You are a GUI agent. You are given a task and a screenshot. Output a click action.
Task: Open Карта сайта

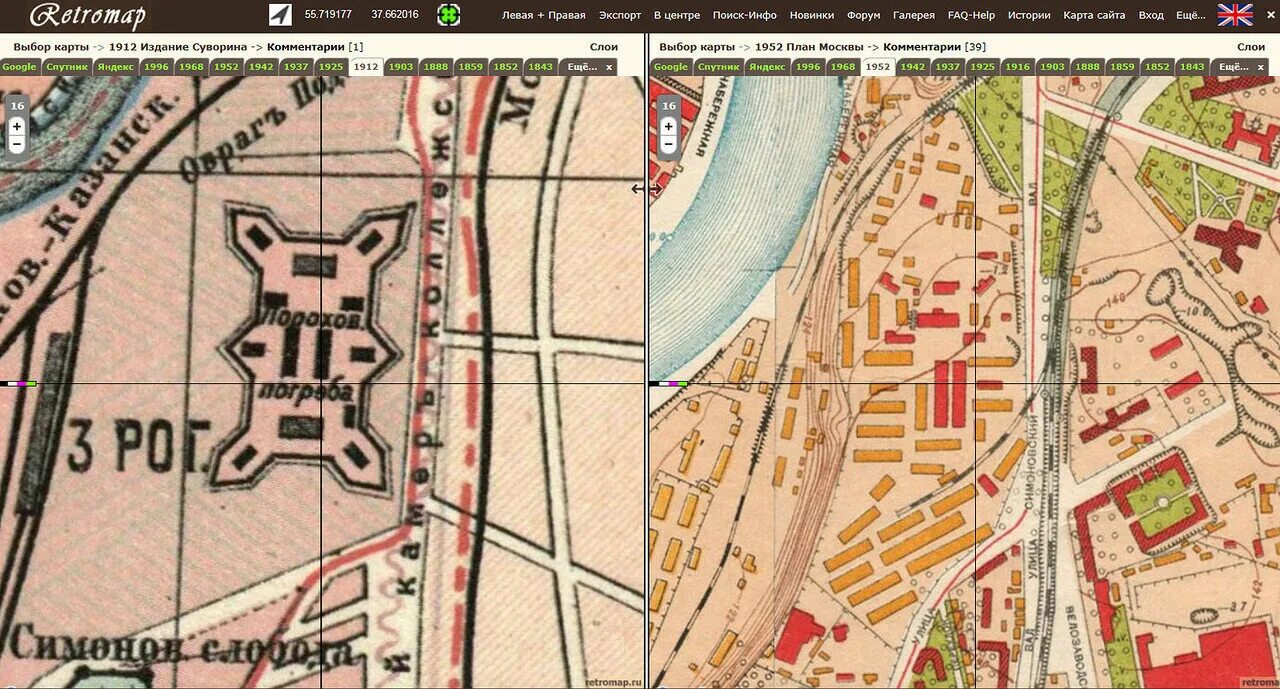point(1094,15)
